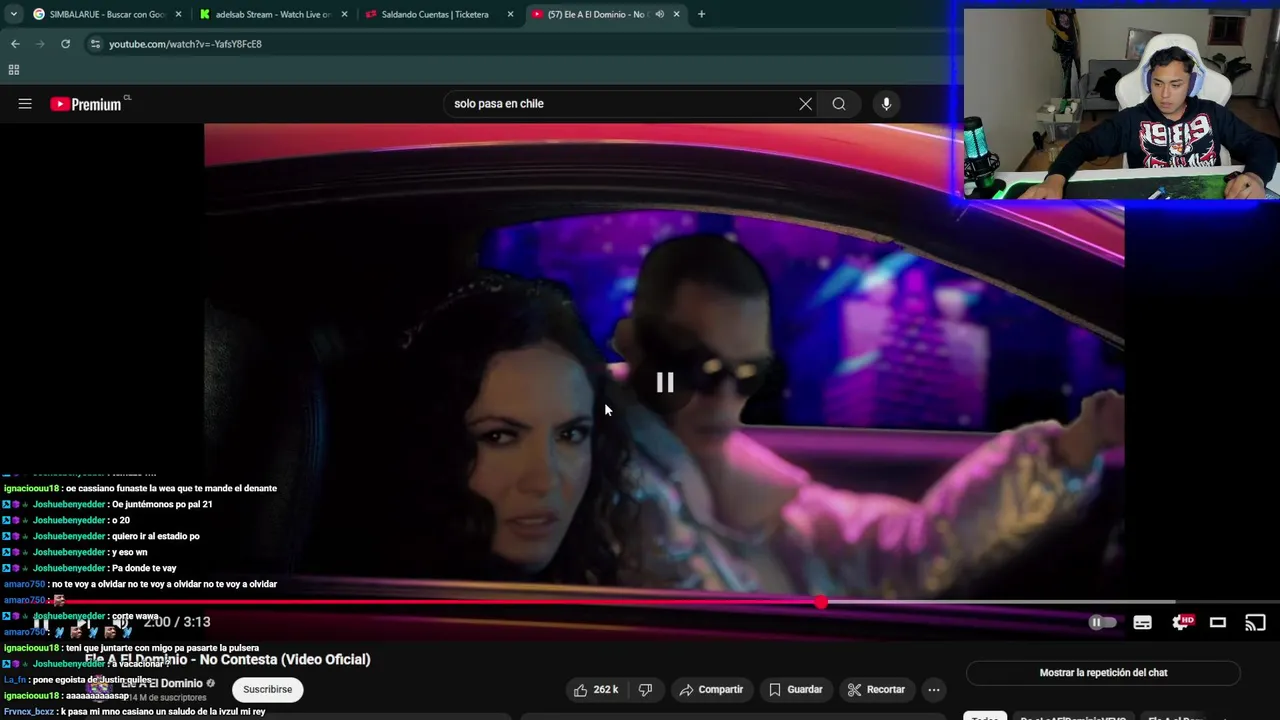The image size is (1280, 720).
Task: Click Mostrar la repetición del chat
Action: coord(1103,673)
